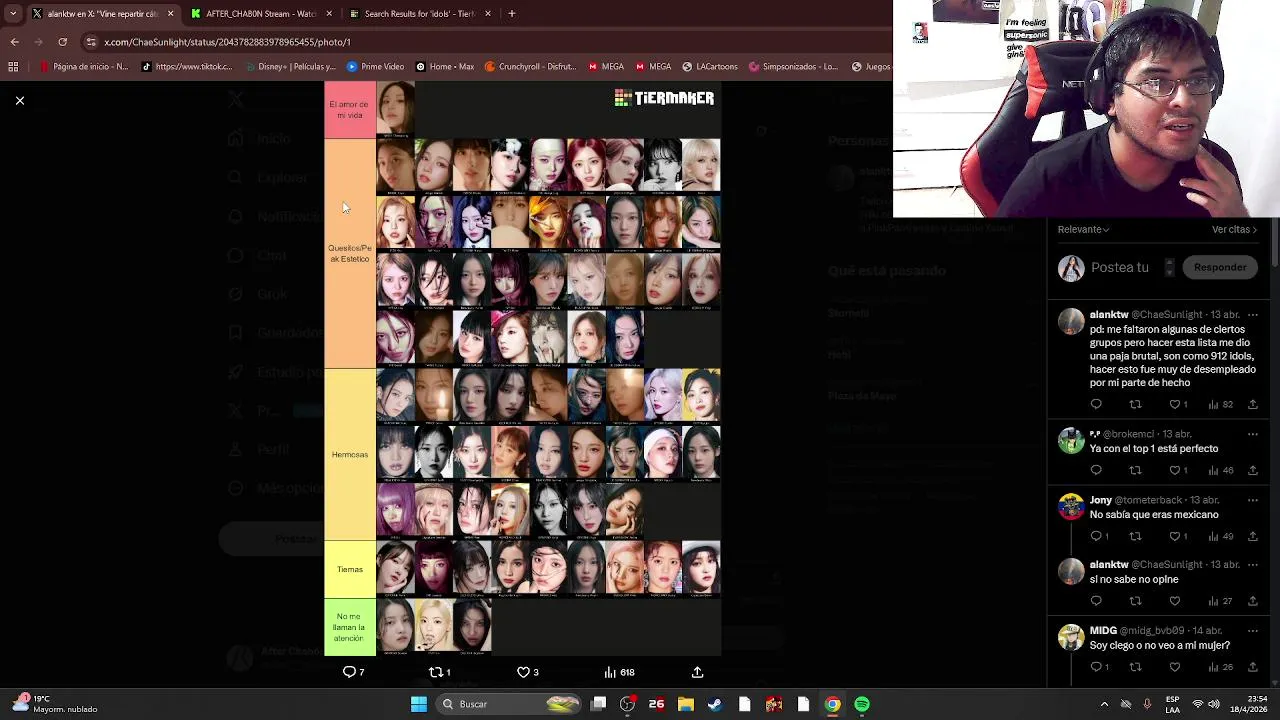Close the AFTER_CHABON Stream tab
The image size is (1280, 720).
click(x=329, y=14)
